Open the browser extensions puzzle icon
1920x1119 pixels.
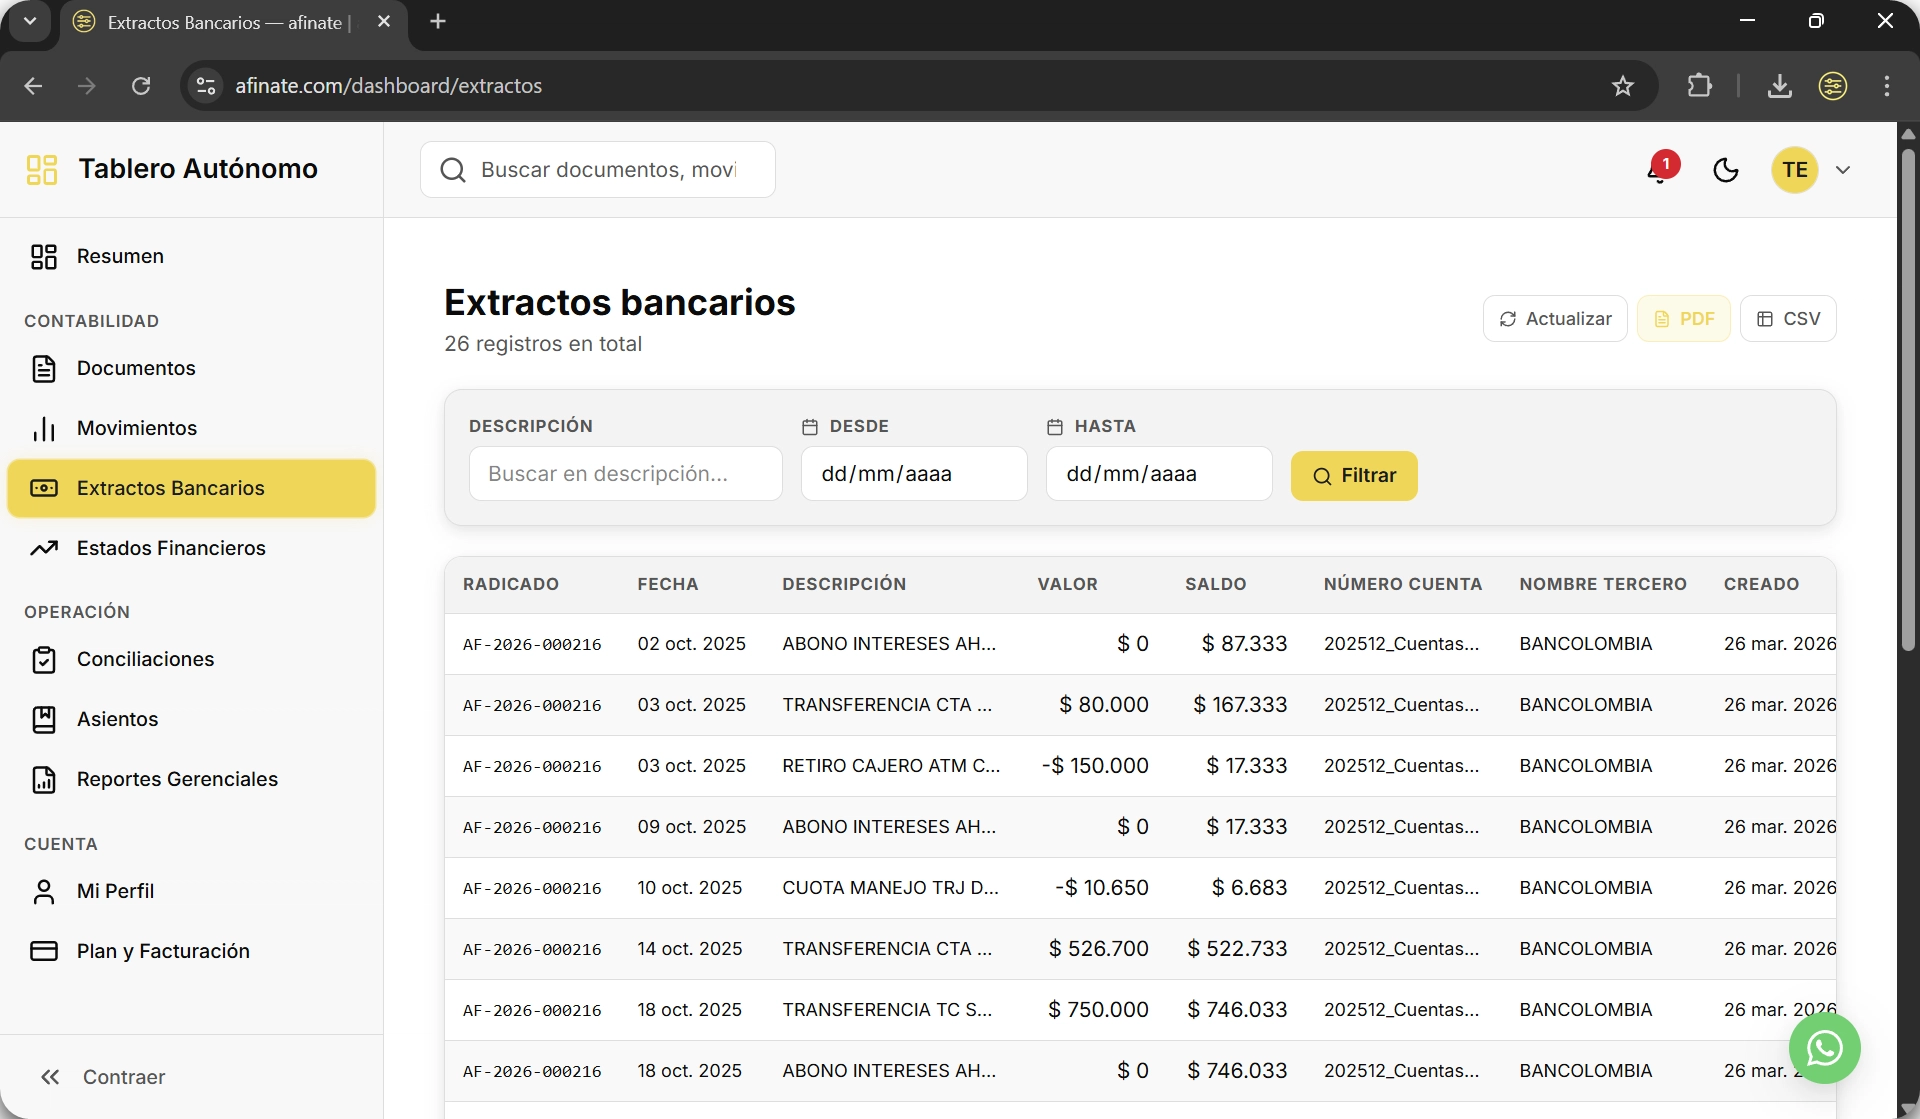pos(1700,86)
